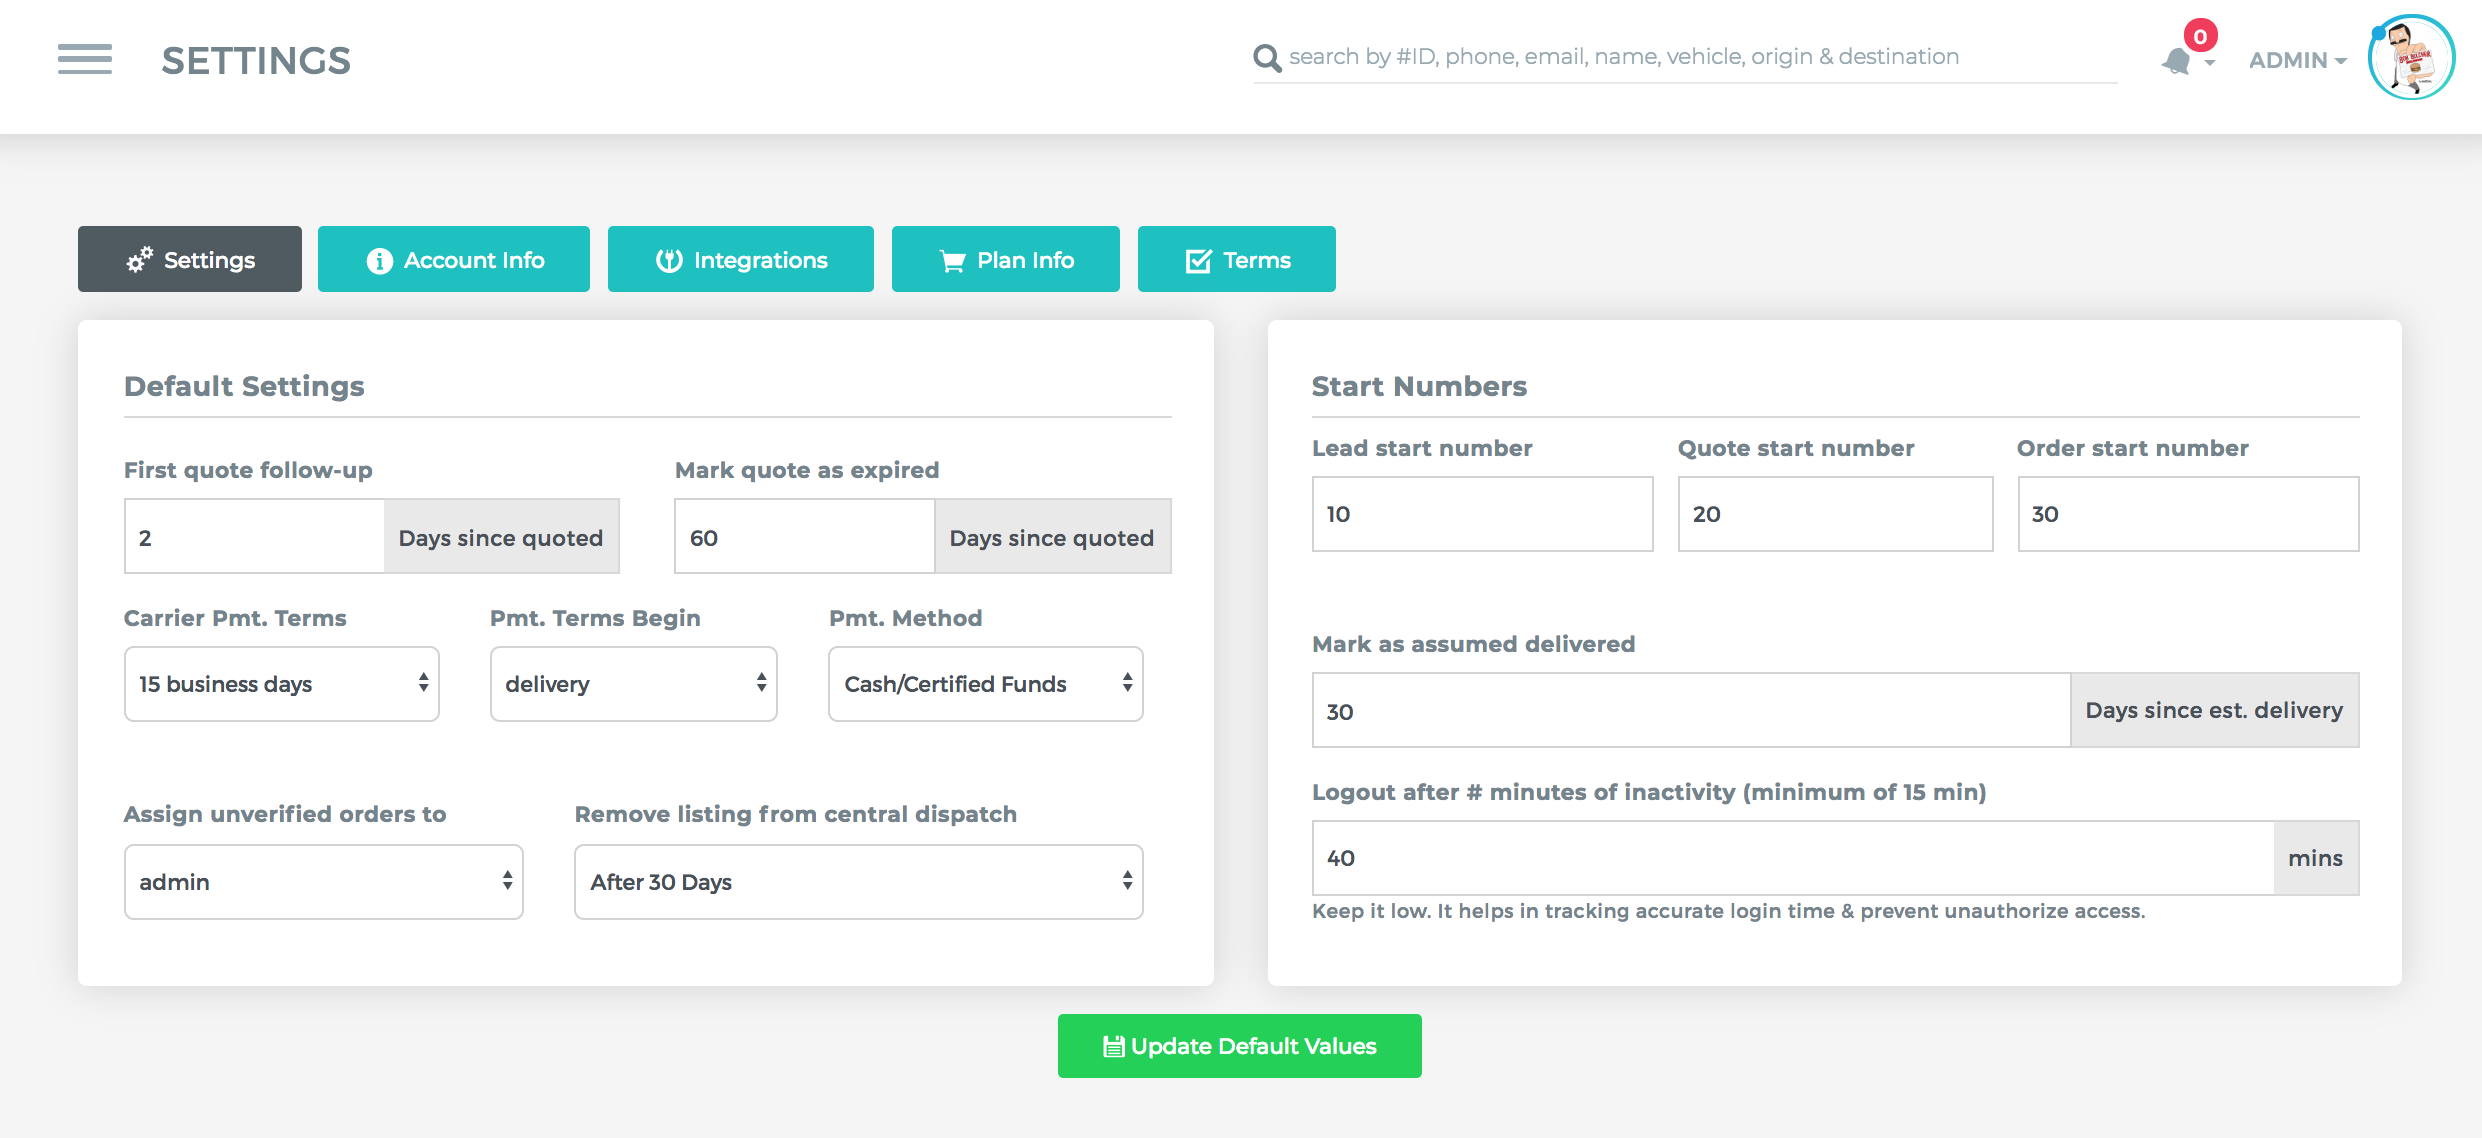Open the hamburger navigation menu

click(85, 60)
